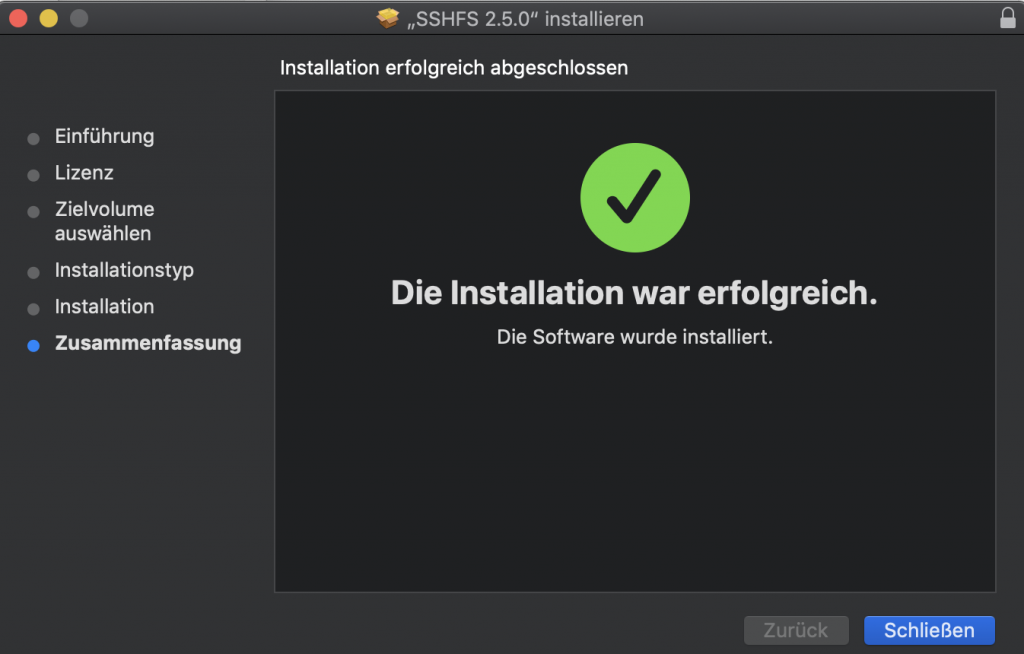The width and height of the screenshot is (1024, 654).
Task: Click the grey bullet beside Installationstyp
Action: (x=33, y=272)
